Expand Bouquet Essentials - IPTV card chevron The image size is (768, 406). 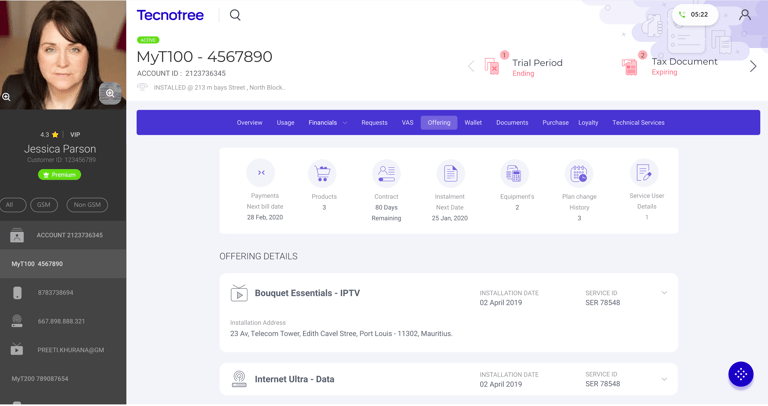(664, 293)
